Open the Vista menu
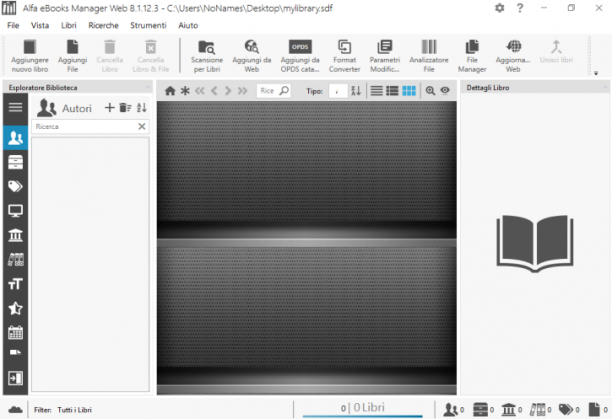The height and width of the screenshot is (419, 612). (x=40, y=25)
